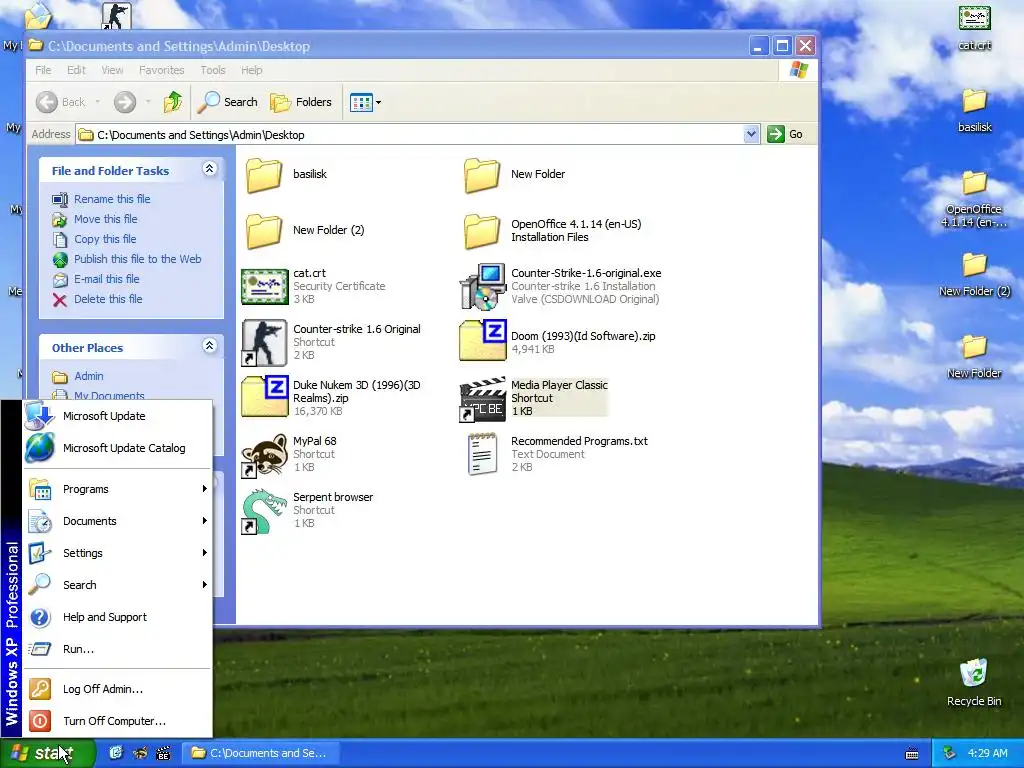1024x768 pixels.
Task: Open the address bar dropdown arrow
Action: point(751,135)
